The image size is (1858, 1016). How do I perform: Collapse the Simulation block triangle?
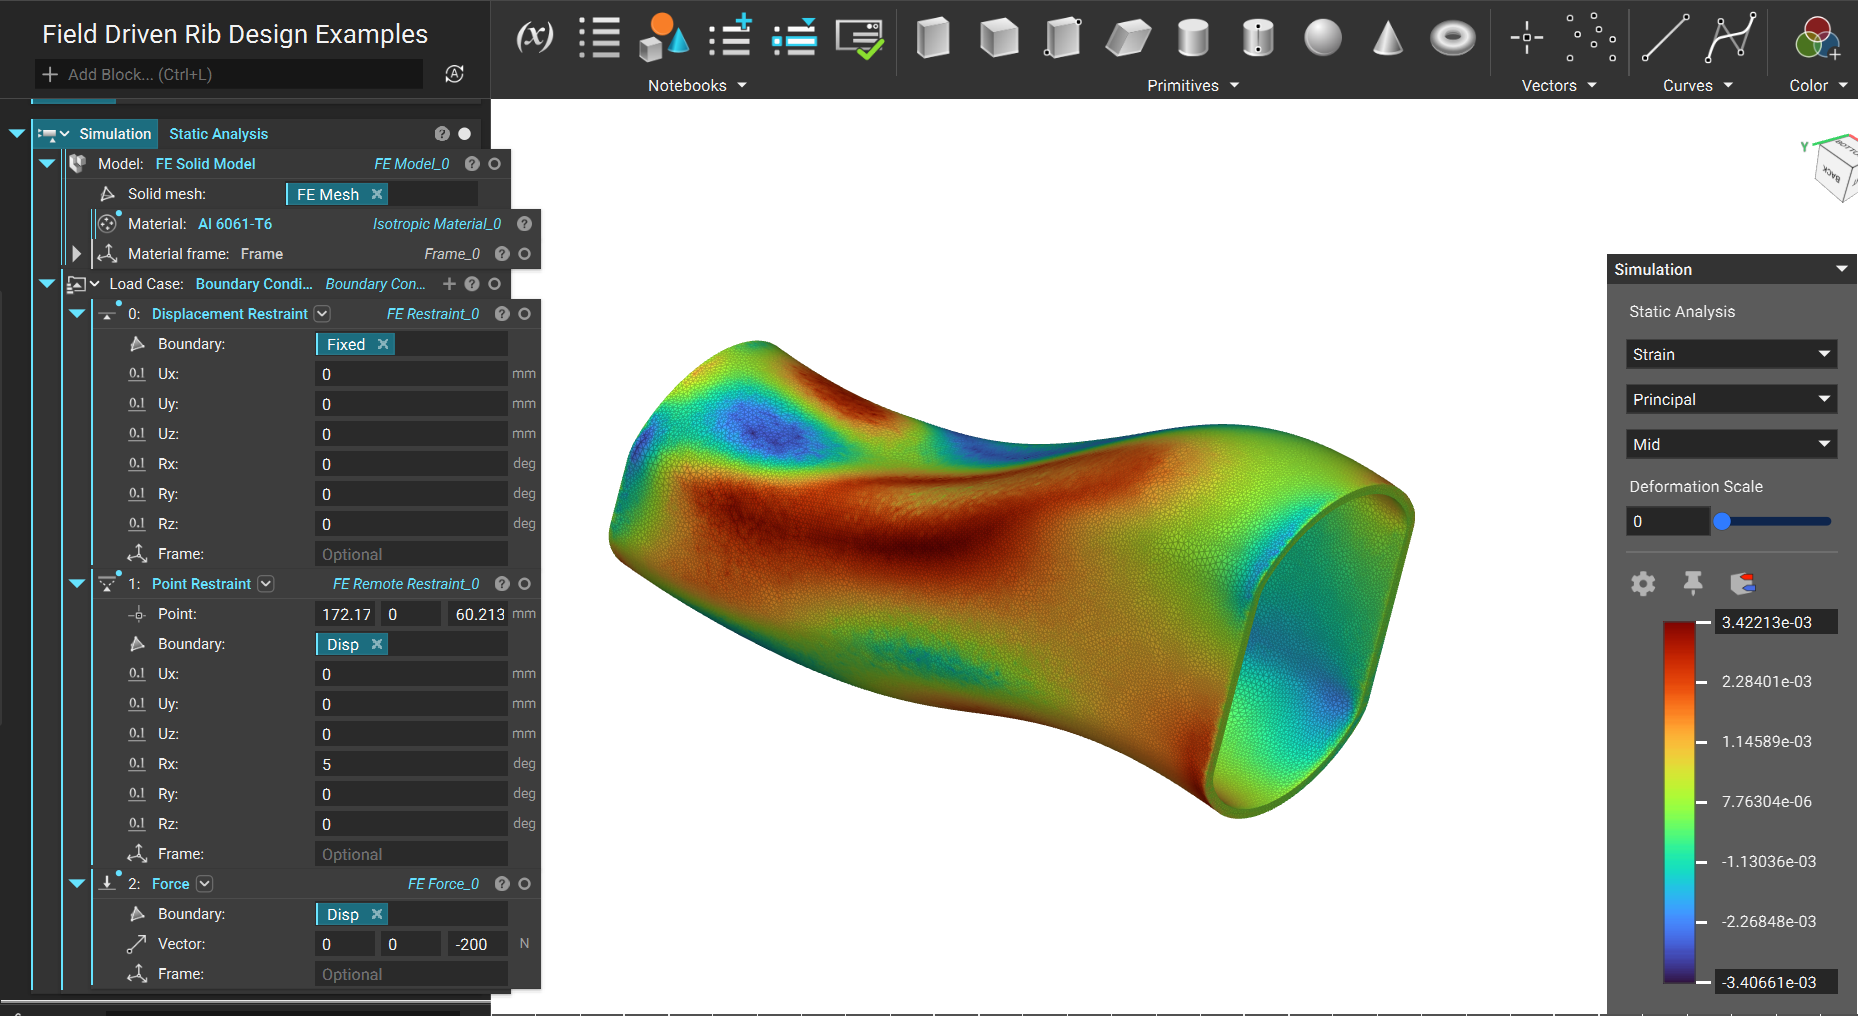17,134
